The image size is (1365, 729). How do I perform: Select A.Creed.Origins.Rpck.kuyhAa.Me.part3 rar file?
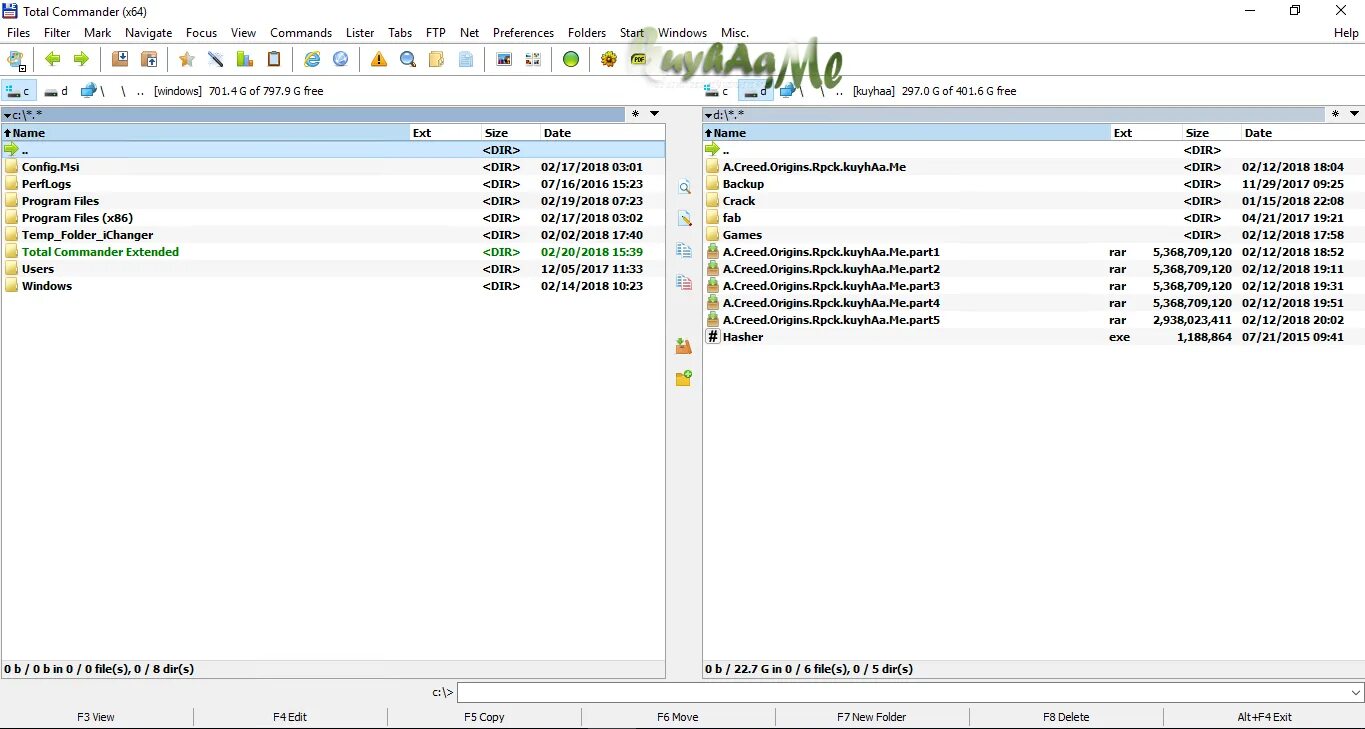coord(1034,286)
